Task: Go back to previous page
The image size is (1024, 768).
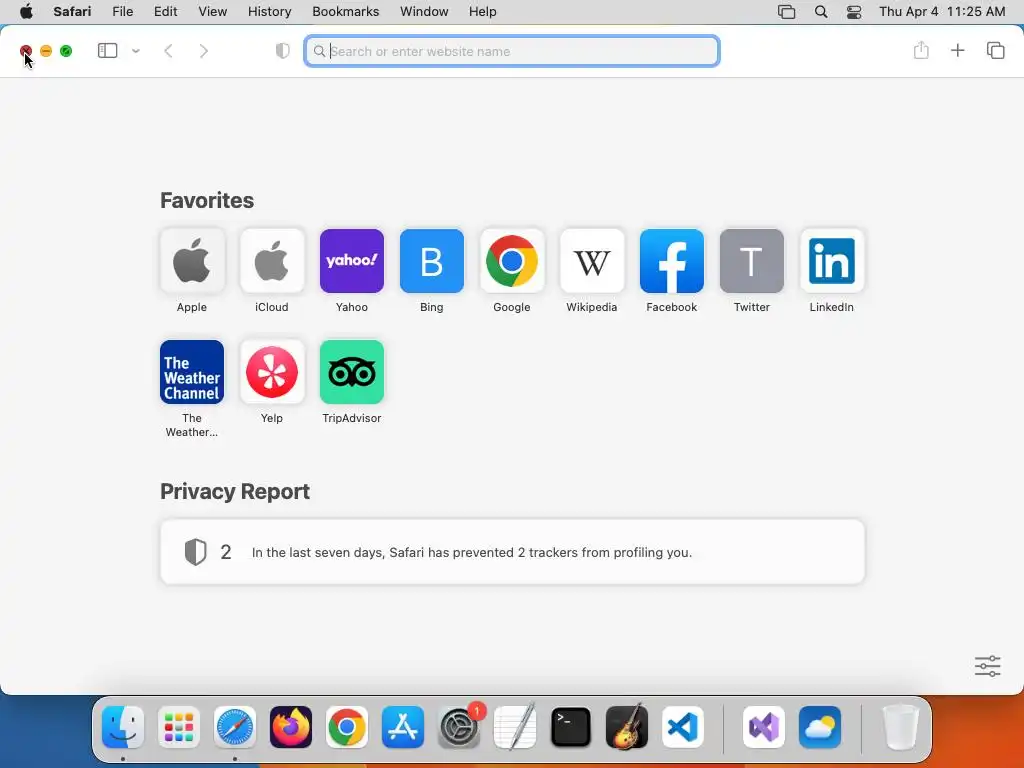Action: [x=168, y=51]
